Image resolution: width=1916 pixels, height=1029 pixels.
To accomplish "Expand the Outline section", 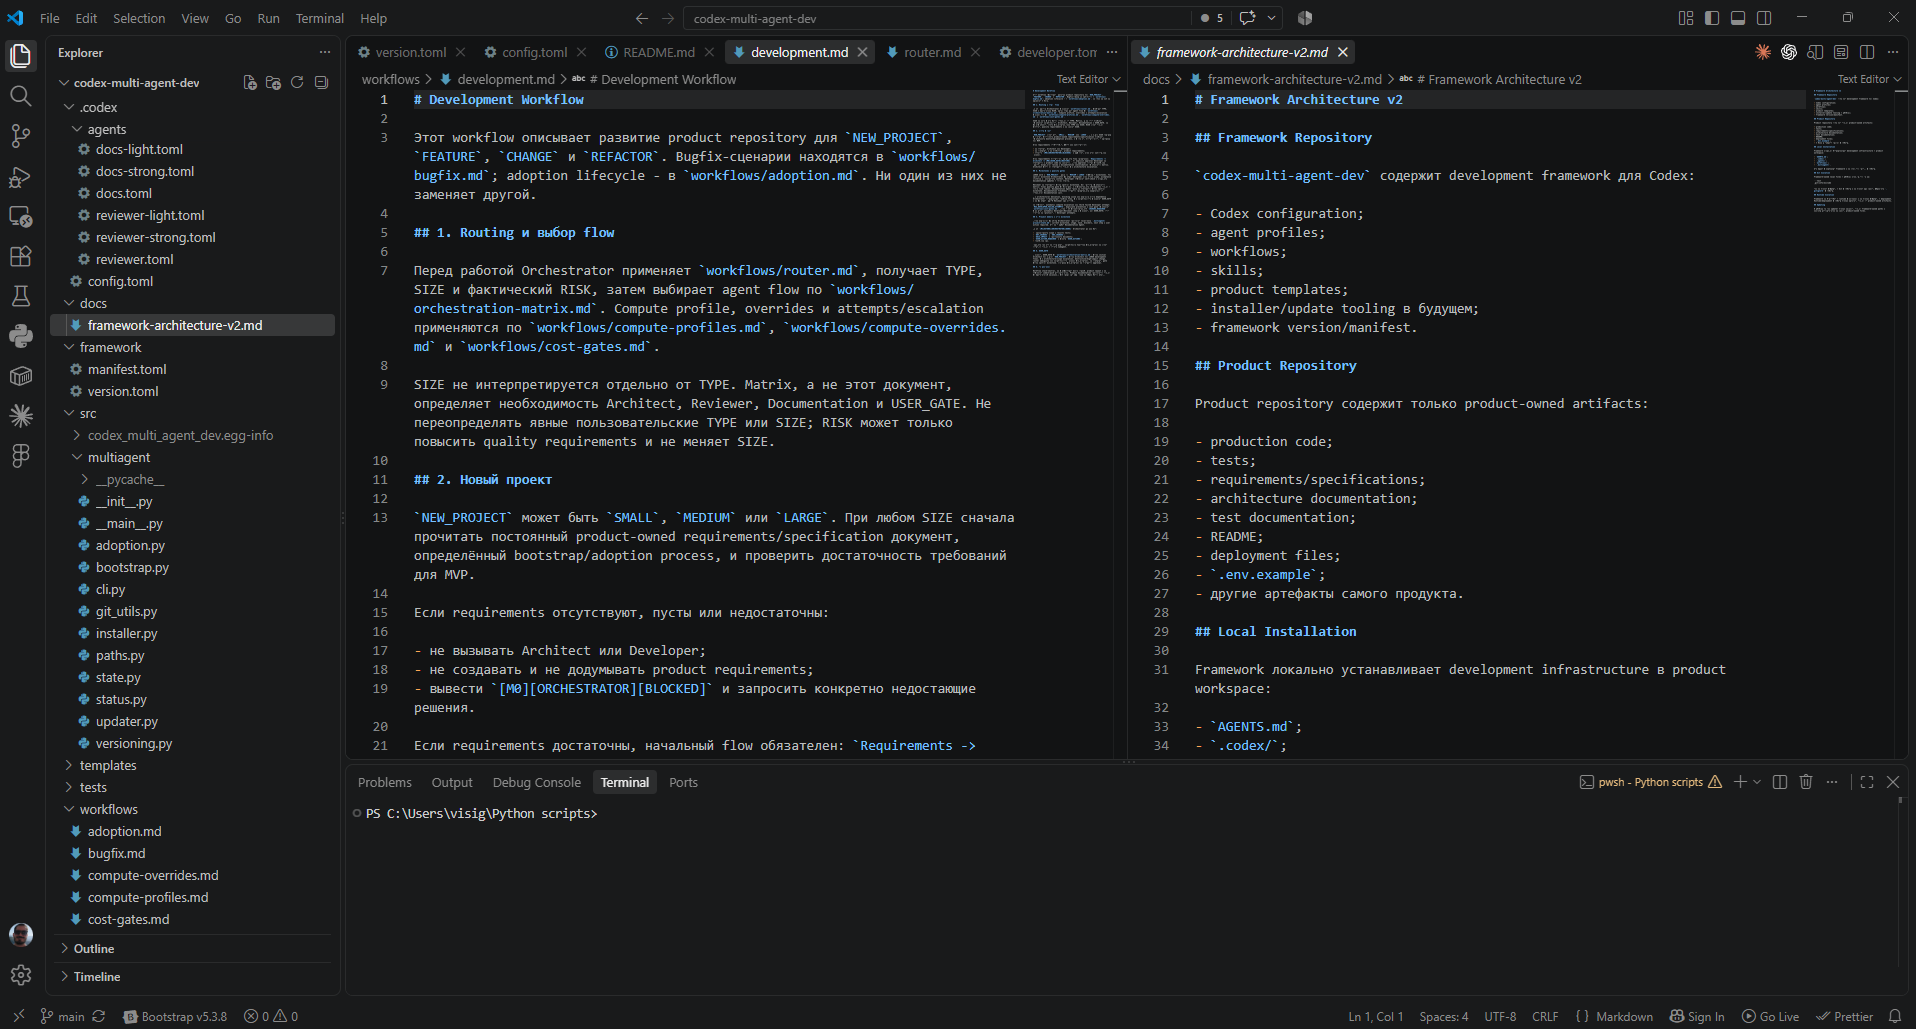I will [x=94, y=949].
